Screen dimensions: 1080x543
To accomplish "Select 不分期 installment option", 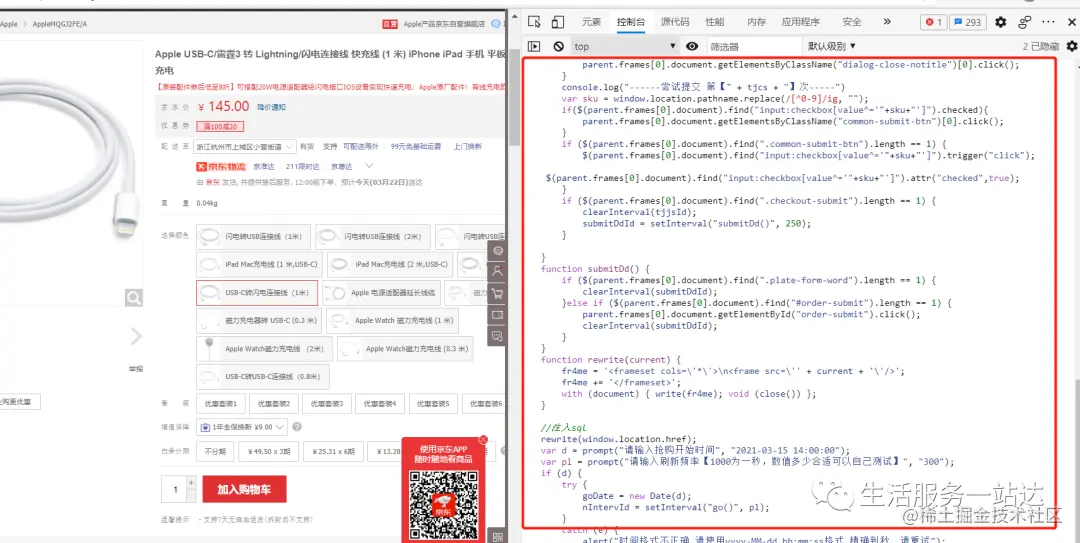I will point(214,453).
